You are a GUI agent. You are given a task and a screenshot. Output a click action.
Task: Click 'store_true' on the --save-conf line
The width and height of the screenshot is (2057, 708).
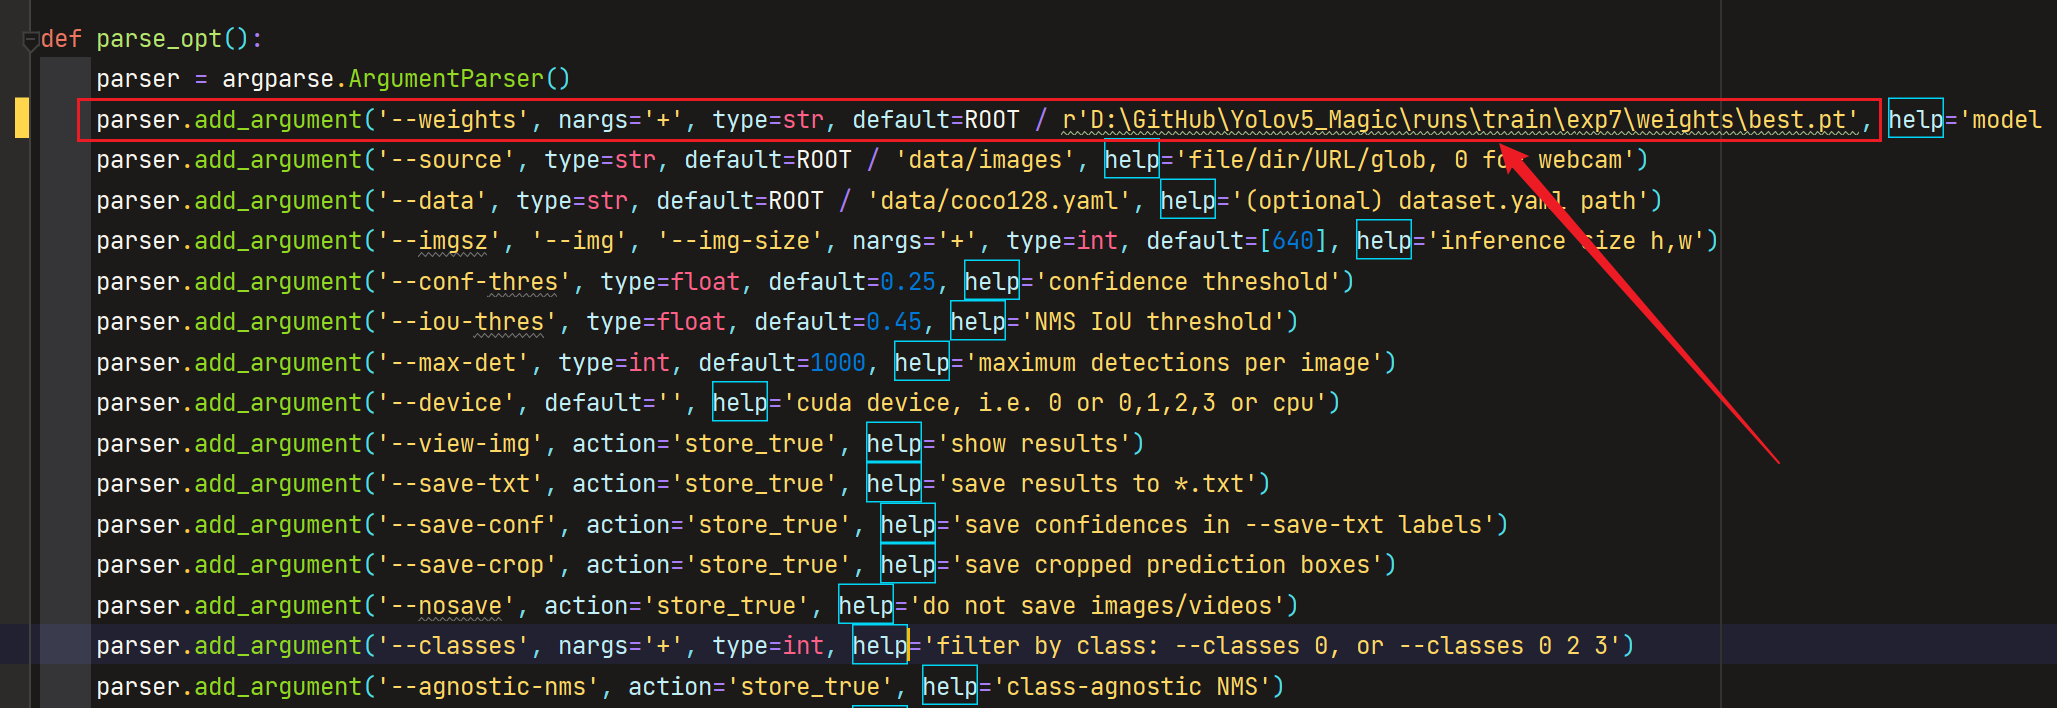tap(768, 525)
